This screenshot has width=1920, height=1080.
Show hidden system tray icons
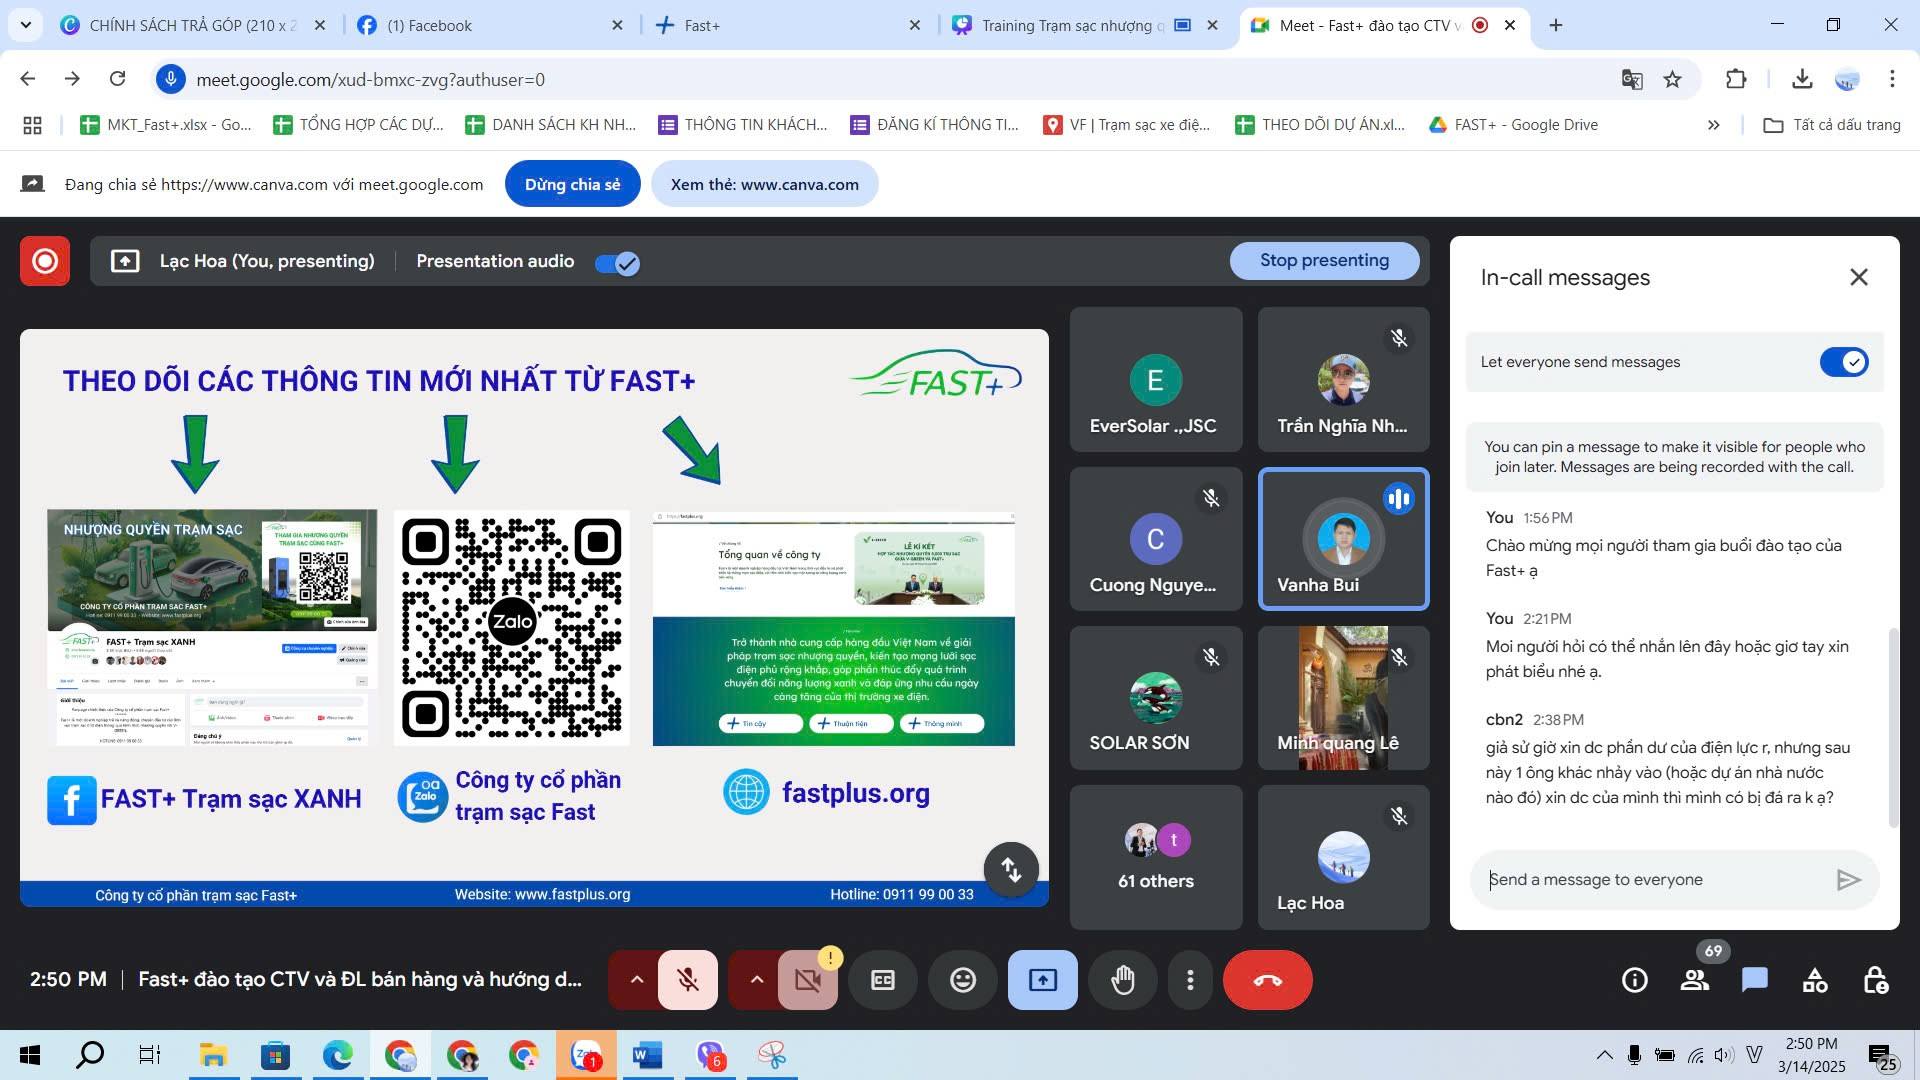pos(1604,1055)
